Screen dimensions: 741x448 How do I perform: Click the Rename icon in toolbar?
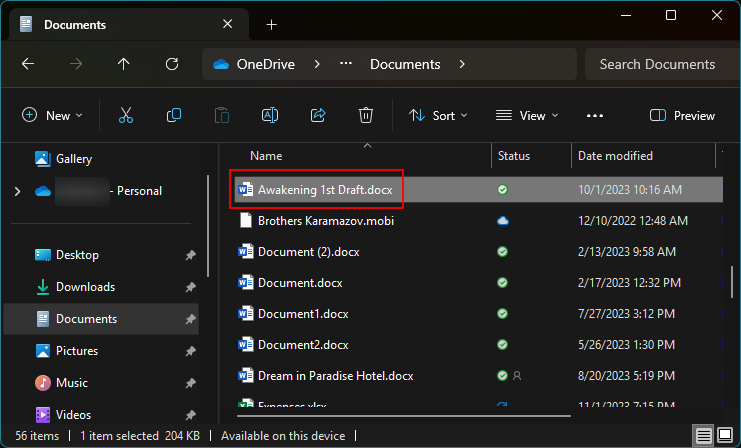[x=269, y=116]
